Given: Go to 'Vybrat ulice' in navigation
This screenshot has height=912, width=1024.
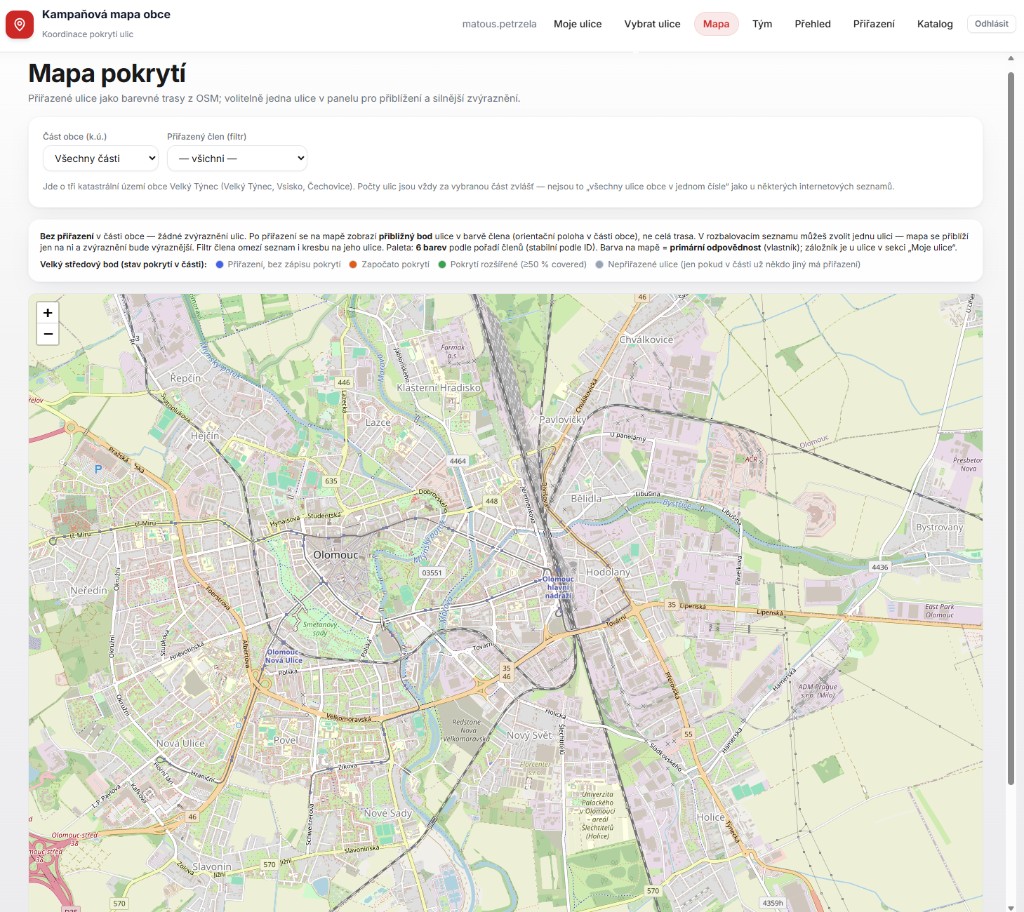Looking at the screenshot, I should click(652, 24).
